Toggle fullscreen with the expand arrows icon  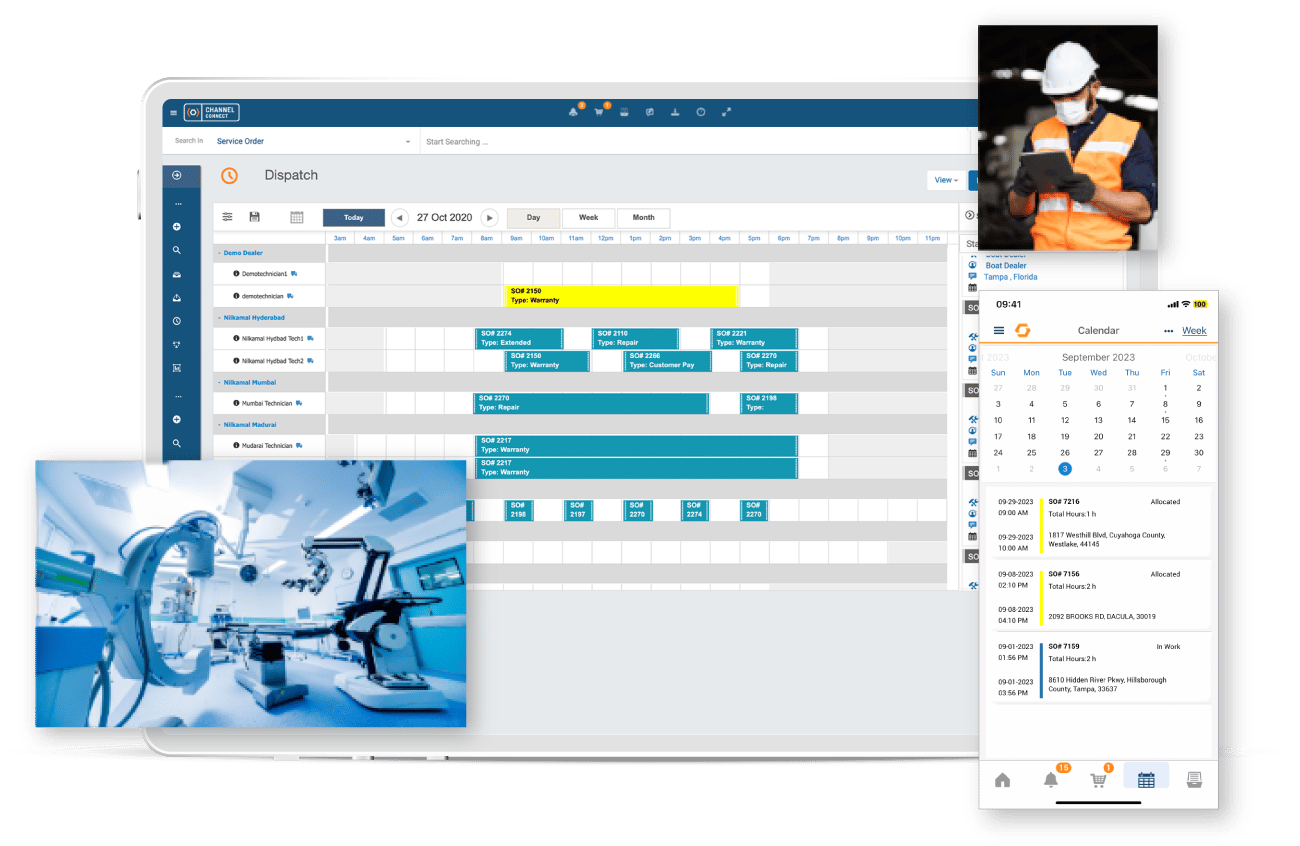[x=726, y=112]
